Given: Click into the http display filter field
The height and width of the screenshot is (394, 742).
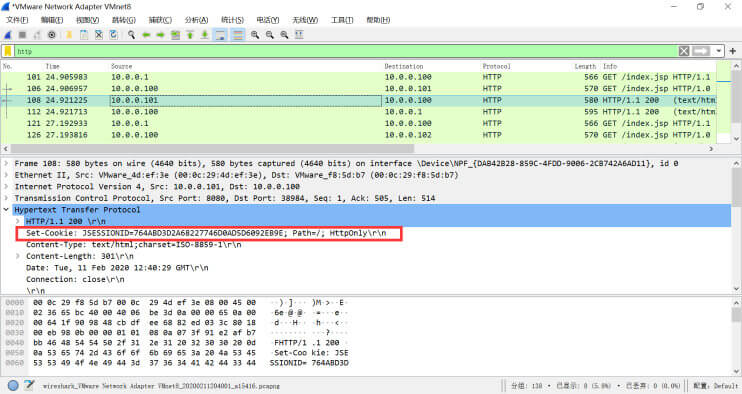Looking at the screenshot, I should pyautogui.click(x=345, y=51).
